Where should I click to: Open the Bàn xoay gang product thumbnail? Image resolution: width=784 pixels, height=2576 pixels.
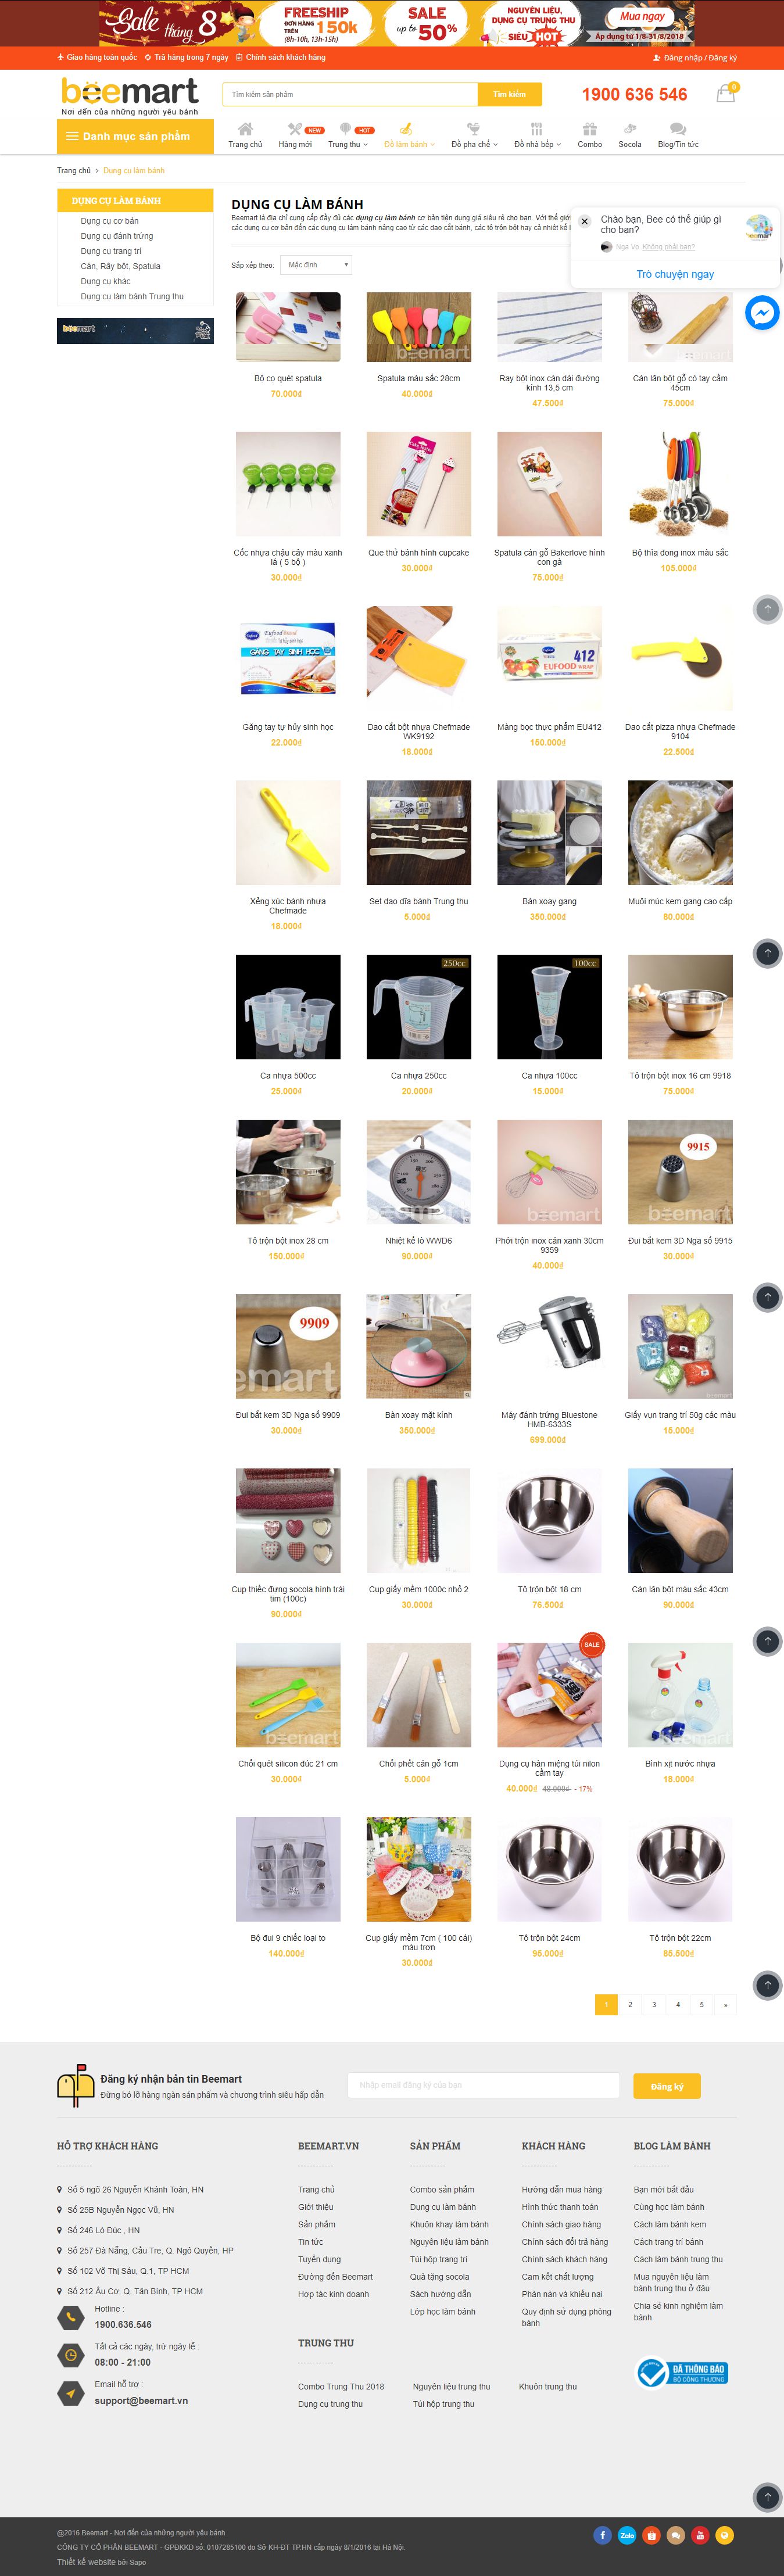coord(549,833)
